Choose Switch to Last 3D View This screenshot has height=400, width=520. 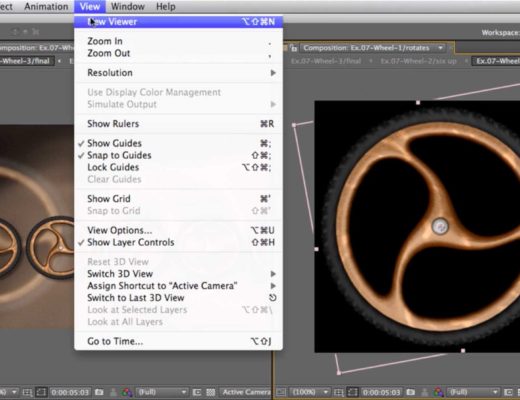(179, 298)
